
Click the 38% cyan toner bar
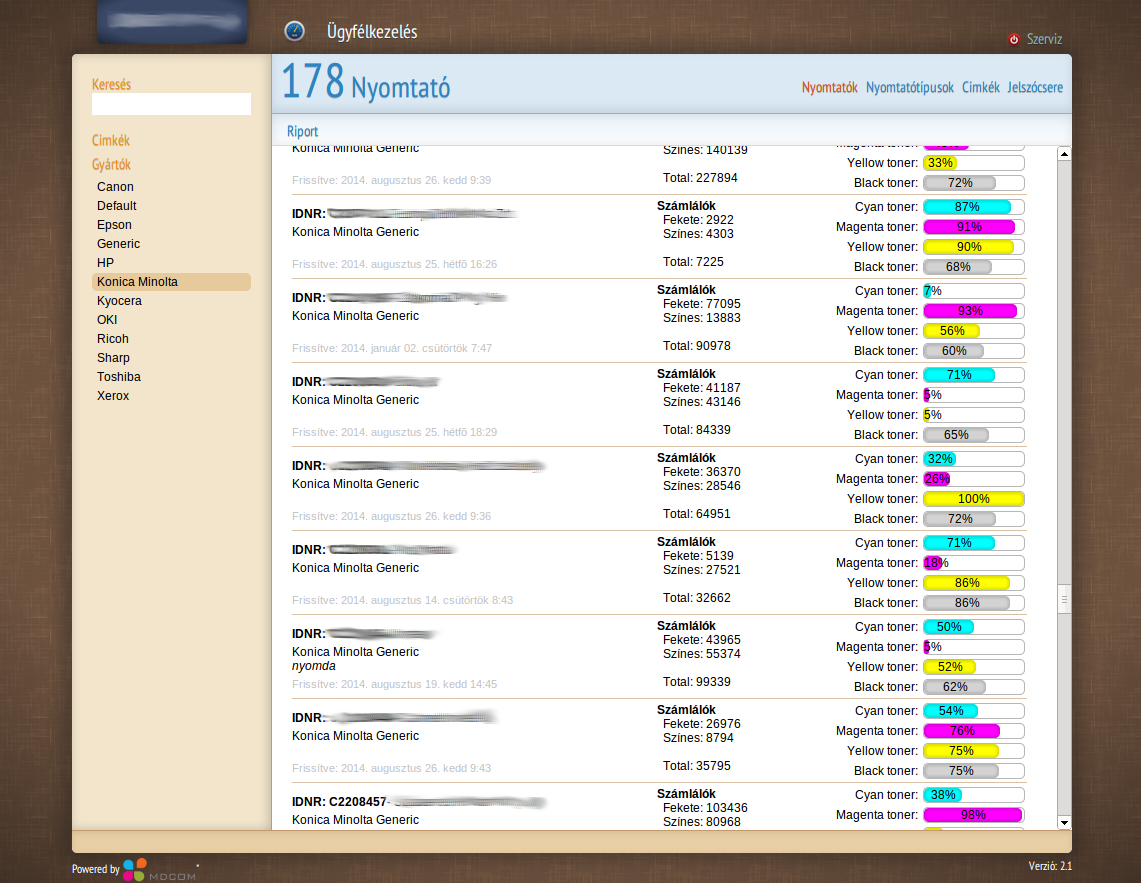[x=974, y=795]
